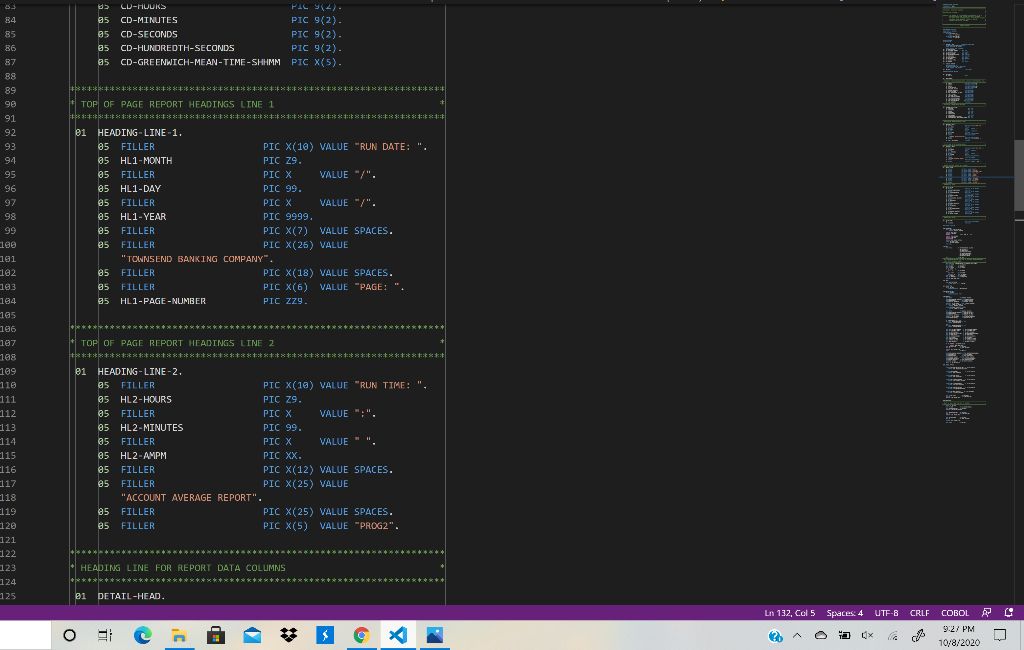Open the Mail app from taskbar
The width and height of the screenshot is (1024, 650).
(252, 635)
